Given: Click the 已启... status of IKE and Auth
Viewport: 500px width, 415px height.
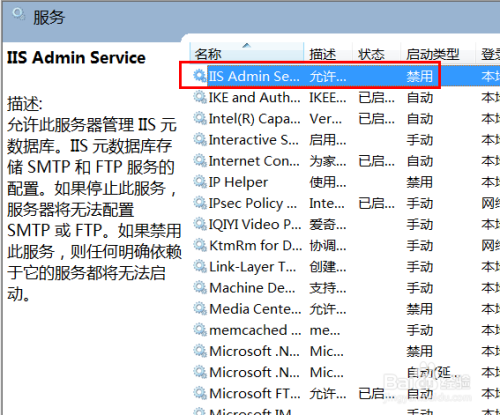Looking at the screenshot, I should pos(376,98).
